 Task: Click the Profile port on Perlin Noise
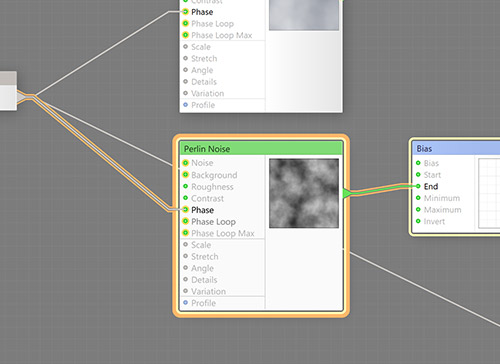pyautogui.click(x=186, y=303)
